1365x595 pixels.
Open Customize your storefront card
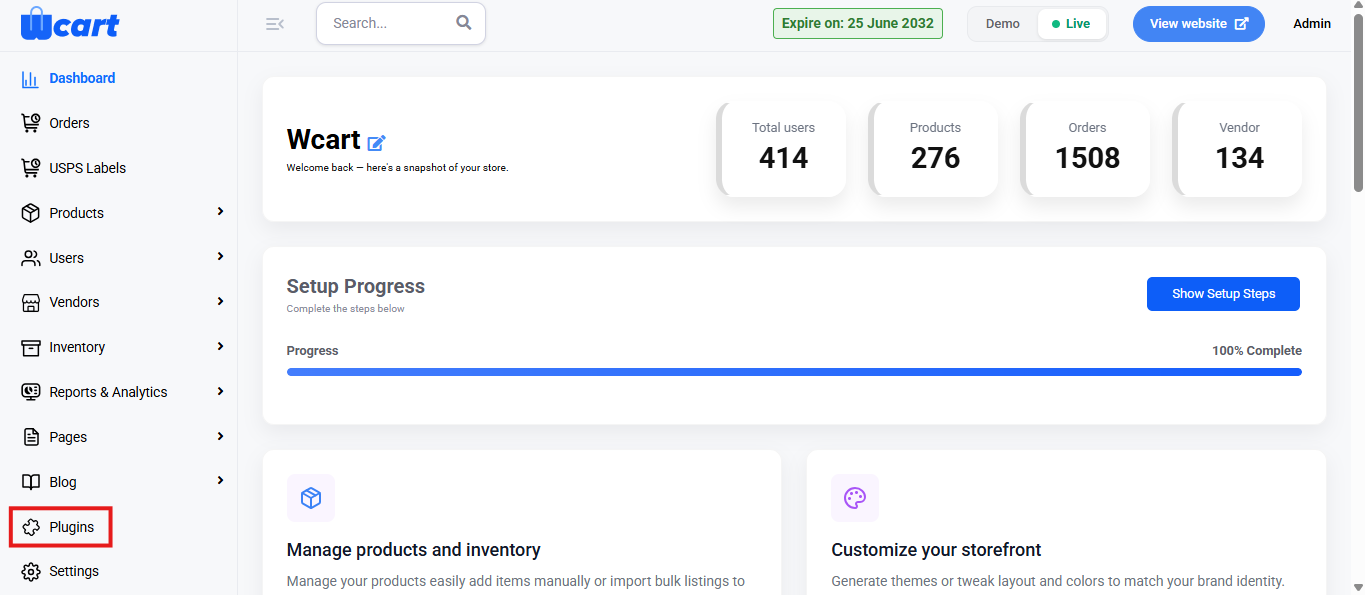coord(1066,523)
